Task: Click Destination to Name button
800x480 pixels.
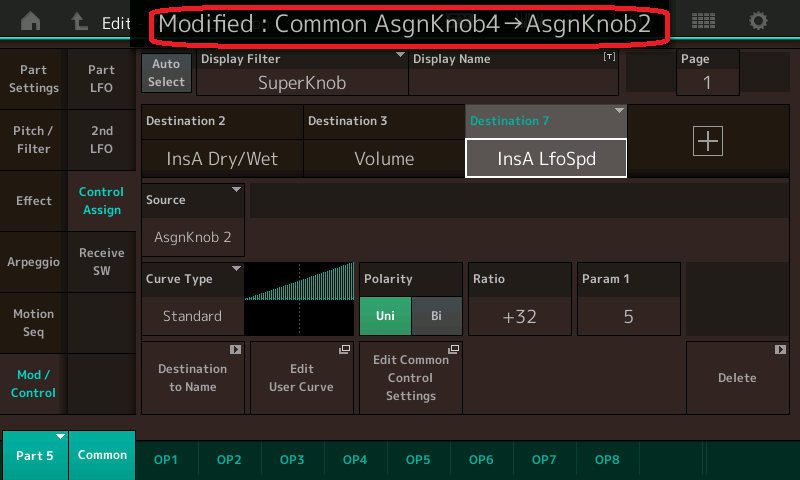Action: pyautogui.click(x=192, y=377)
